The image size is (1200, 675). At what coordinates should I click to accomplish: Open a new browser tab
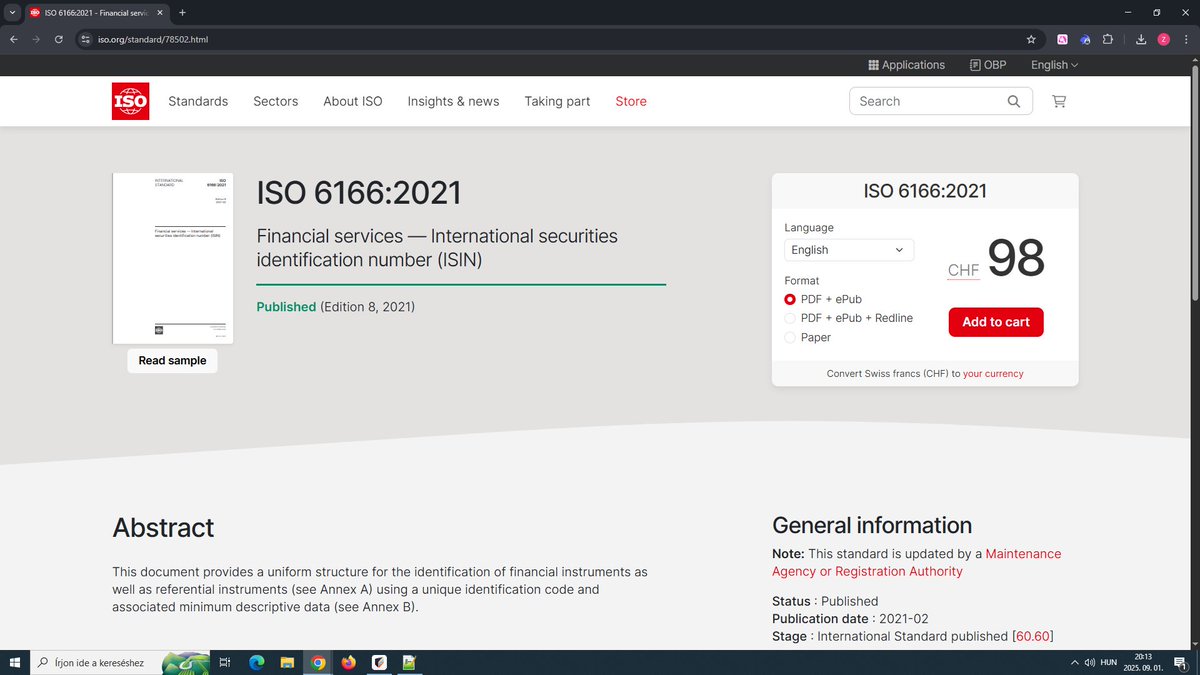pos(182,12)
